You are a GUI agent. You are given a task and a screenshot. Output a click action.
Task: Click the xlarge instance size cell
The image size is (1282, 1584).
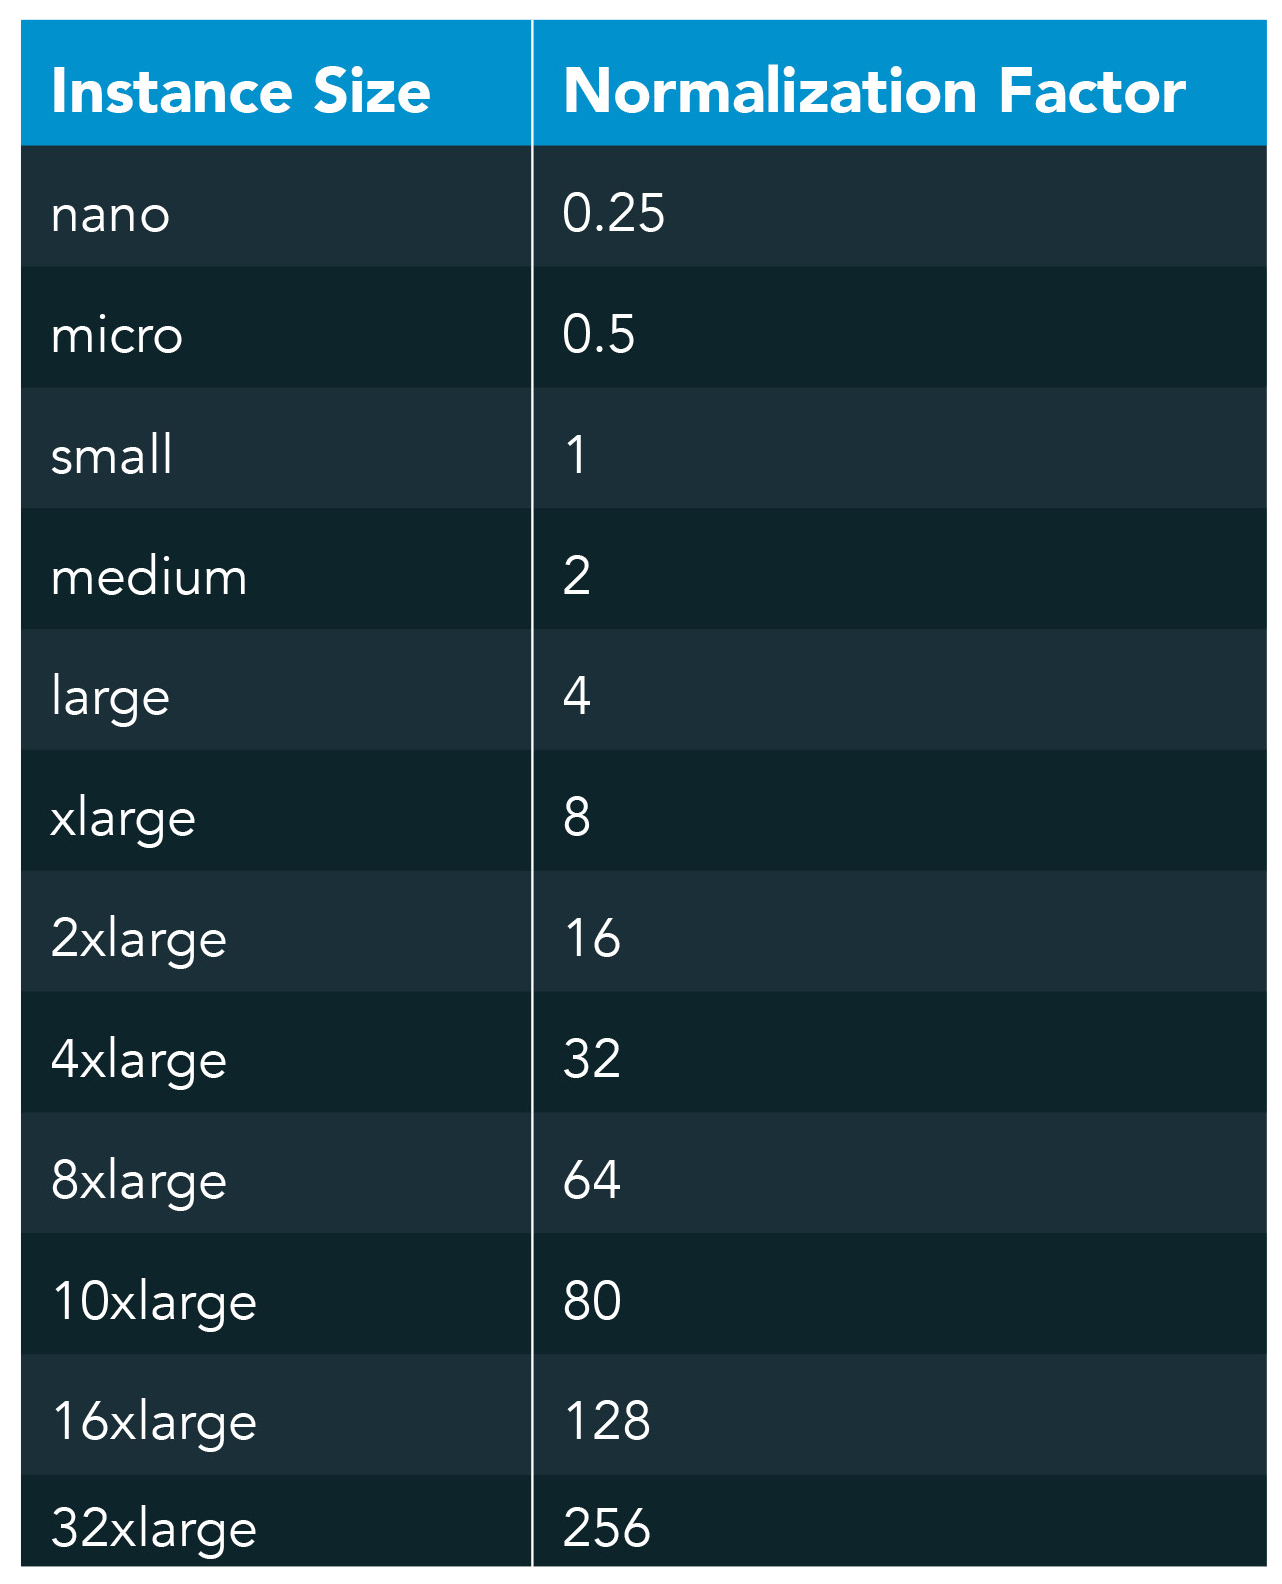pyautogui.click(x=123, y=818)
